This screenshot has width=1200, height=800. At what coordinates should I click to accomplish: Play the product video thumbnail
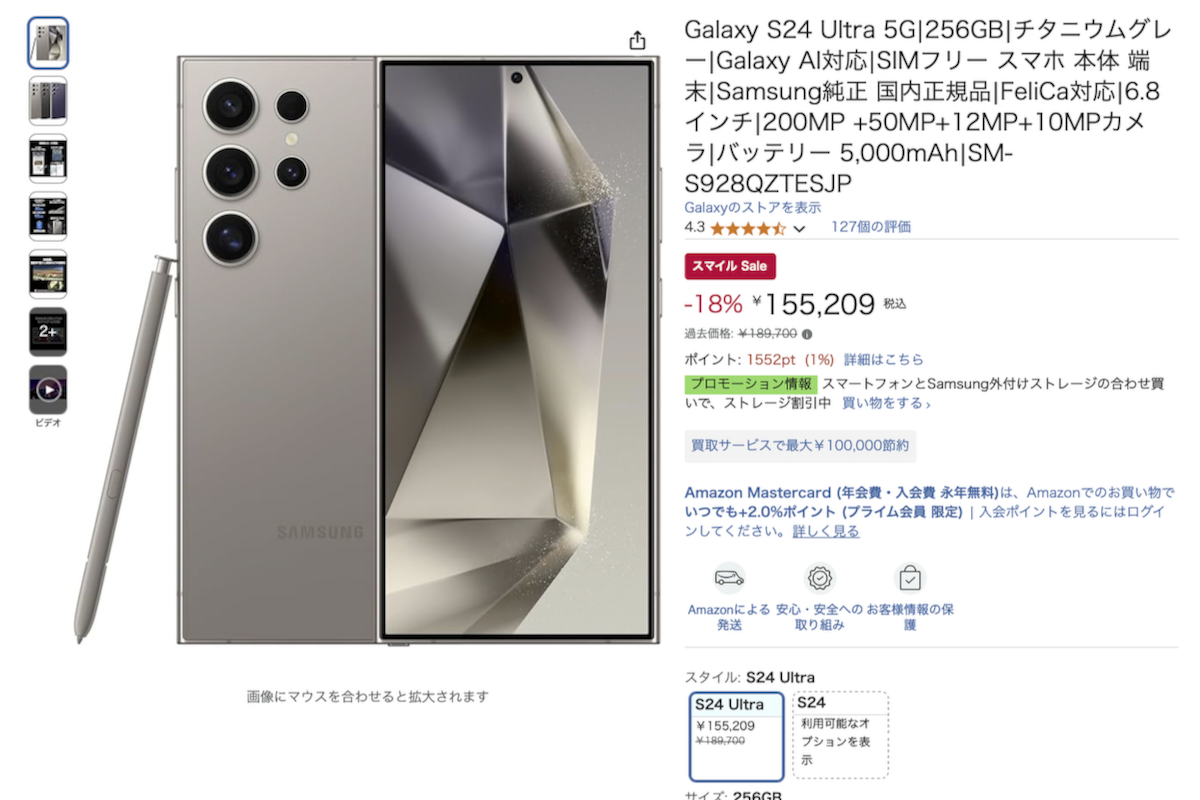click(x=48, y=390)
